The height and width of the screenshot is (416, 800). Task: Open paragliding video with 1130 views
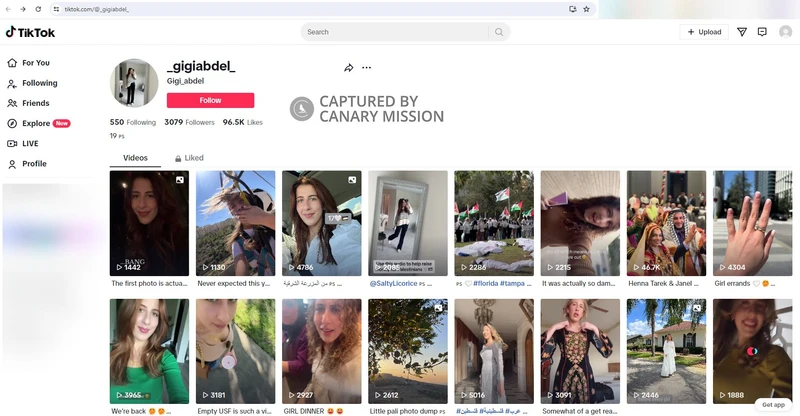(x=235, y=223)
